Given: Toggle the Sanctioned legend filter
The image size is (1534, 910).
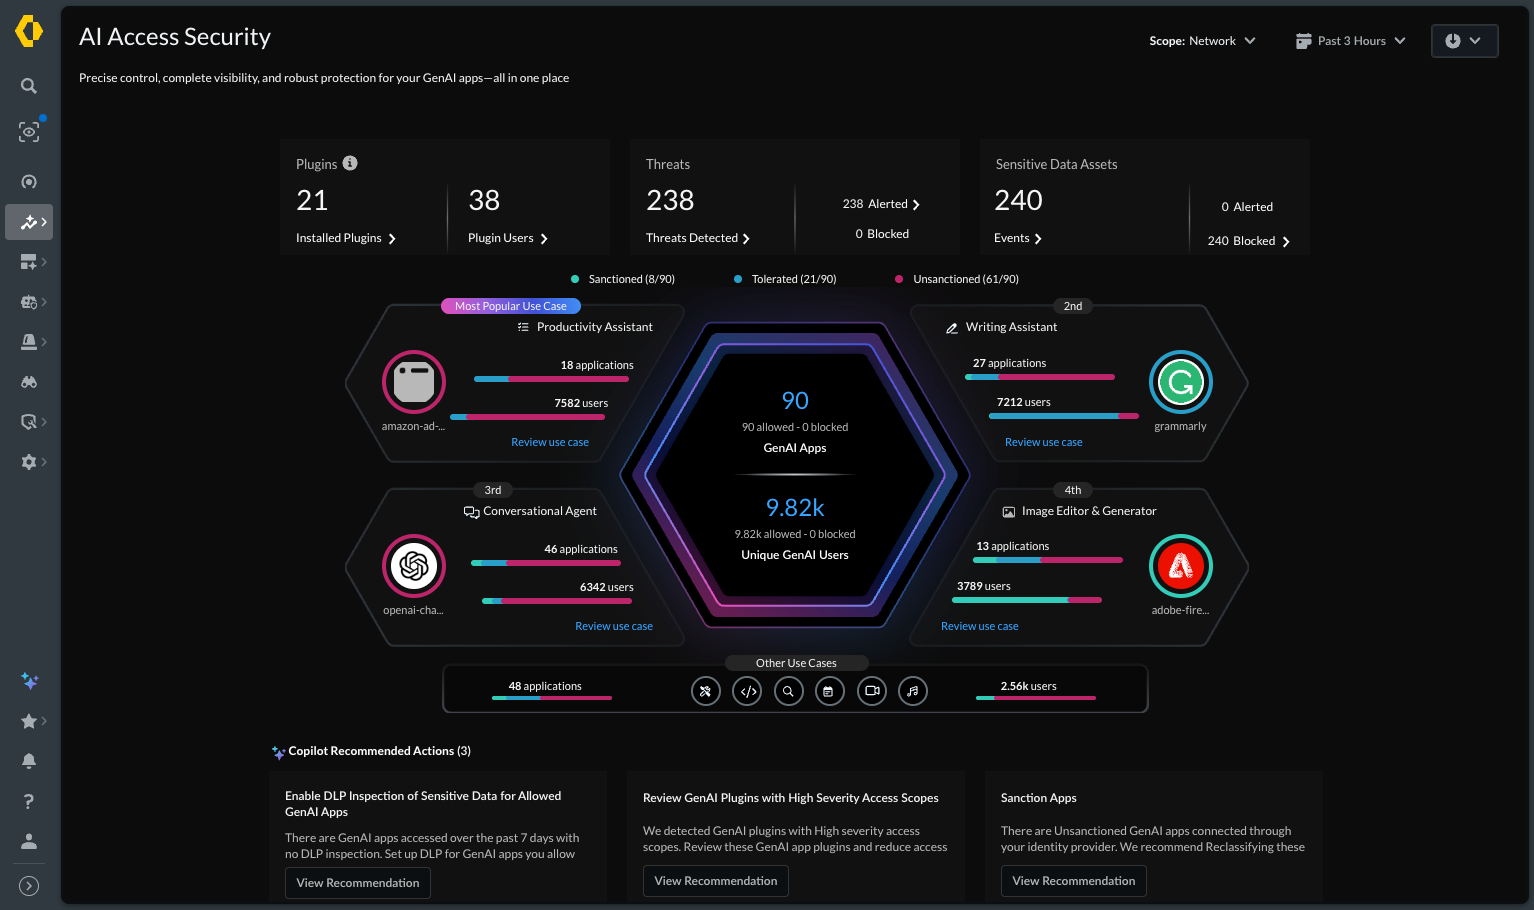Looking at the screenshot, I should click(623, 279).
